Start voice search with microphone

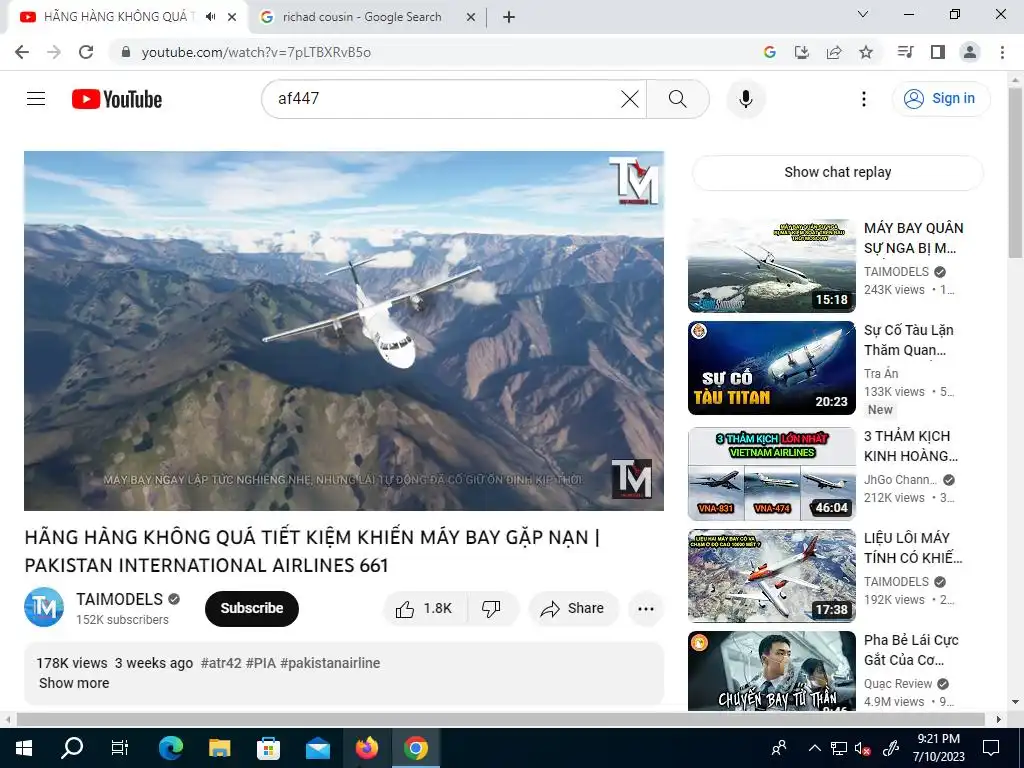tap(746, 99)
